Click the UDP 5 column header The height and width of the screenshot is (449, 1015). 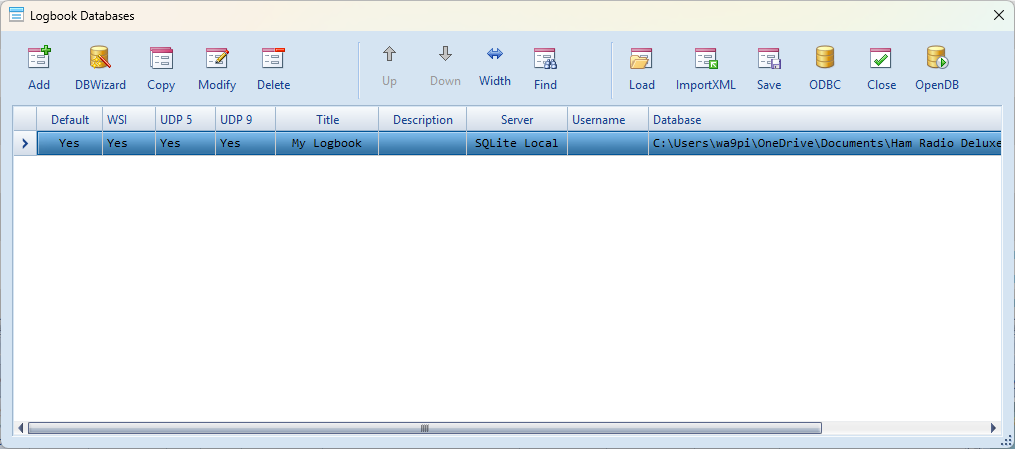185,120
